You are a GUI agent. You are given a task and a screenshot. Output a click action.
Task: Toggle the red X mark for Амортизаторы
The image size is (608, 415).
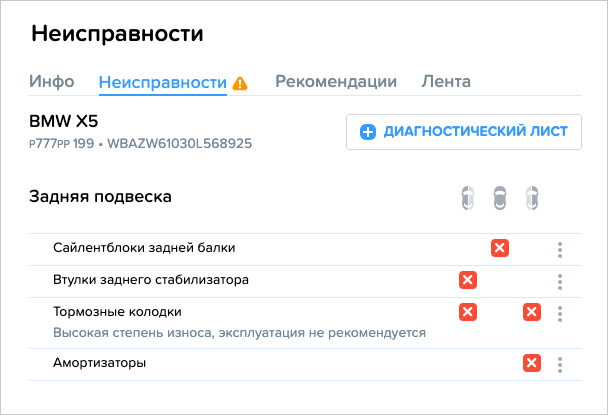click(532, 363)
